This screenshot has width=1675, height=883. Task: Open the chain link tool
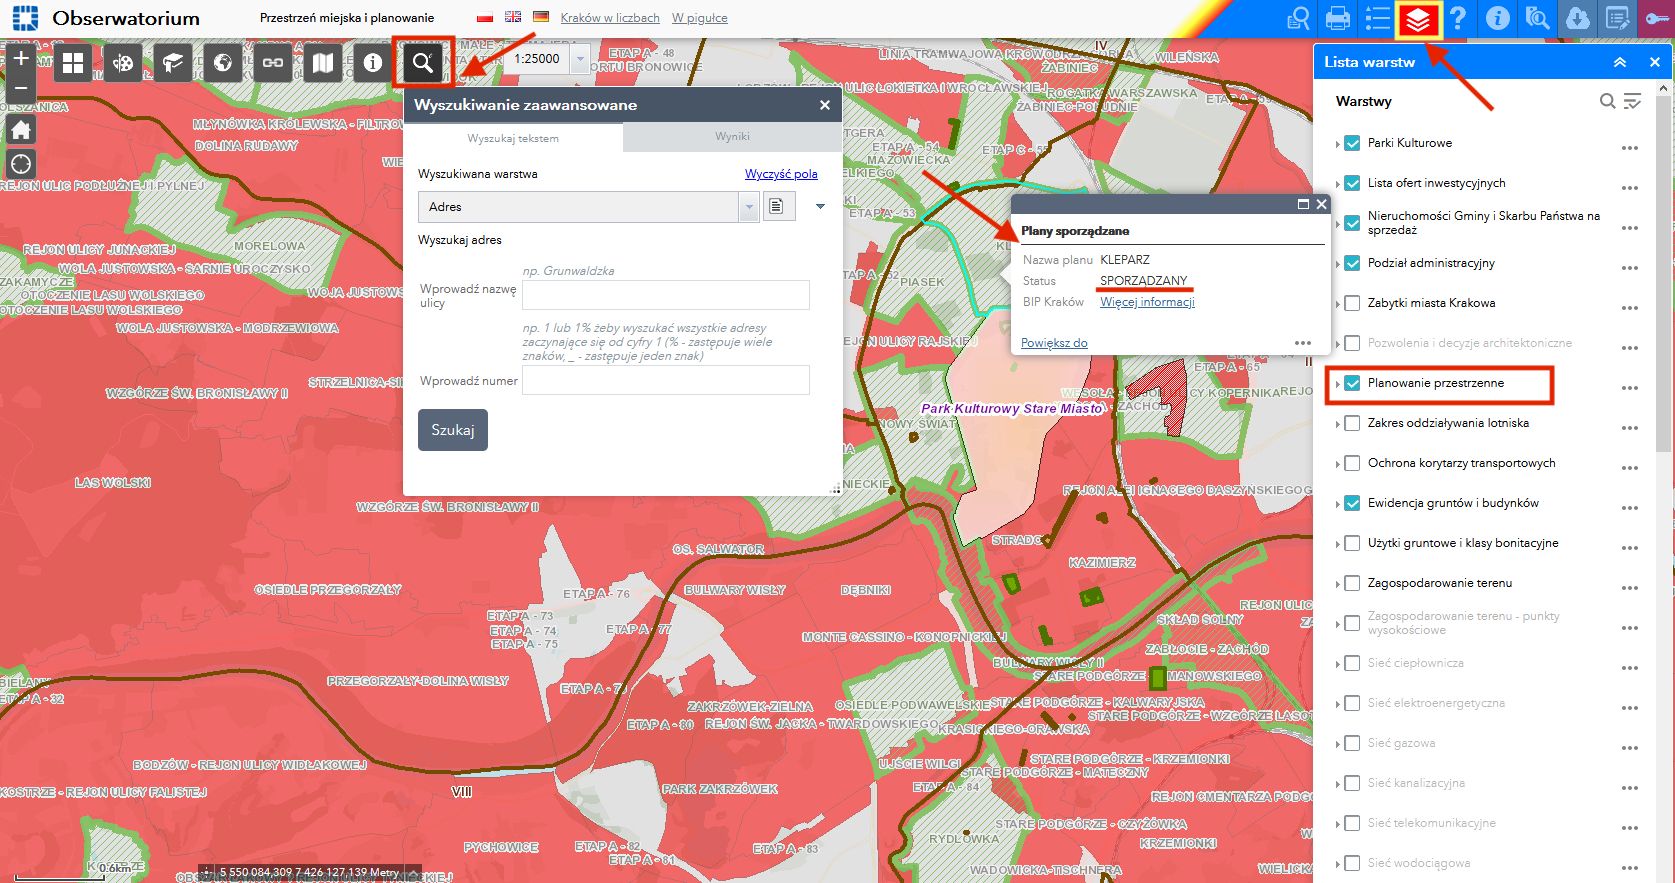(273, 63)
